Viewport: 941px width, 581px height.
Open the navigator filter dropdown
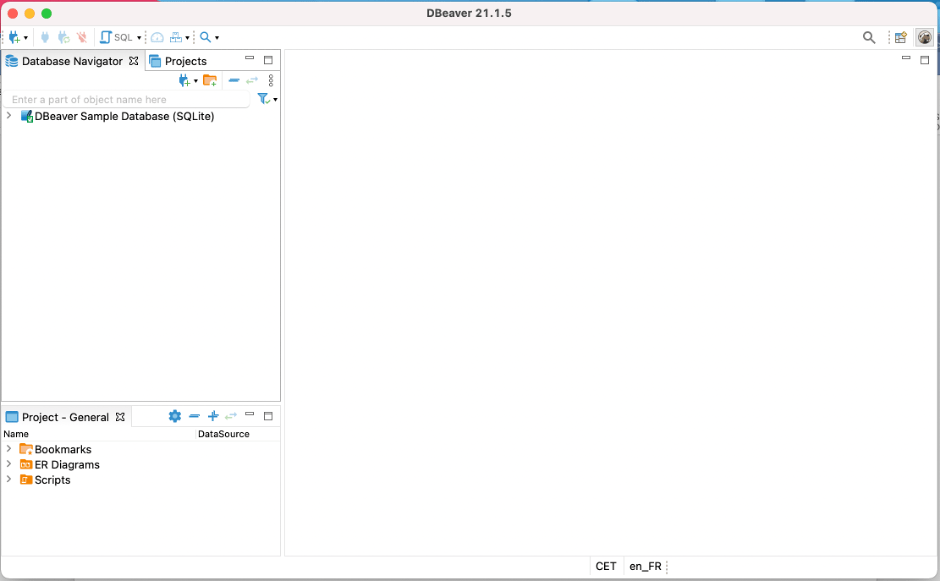(x=275, y=100)
